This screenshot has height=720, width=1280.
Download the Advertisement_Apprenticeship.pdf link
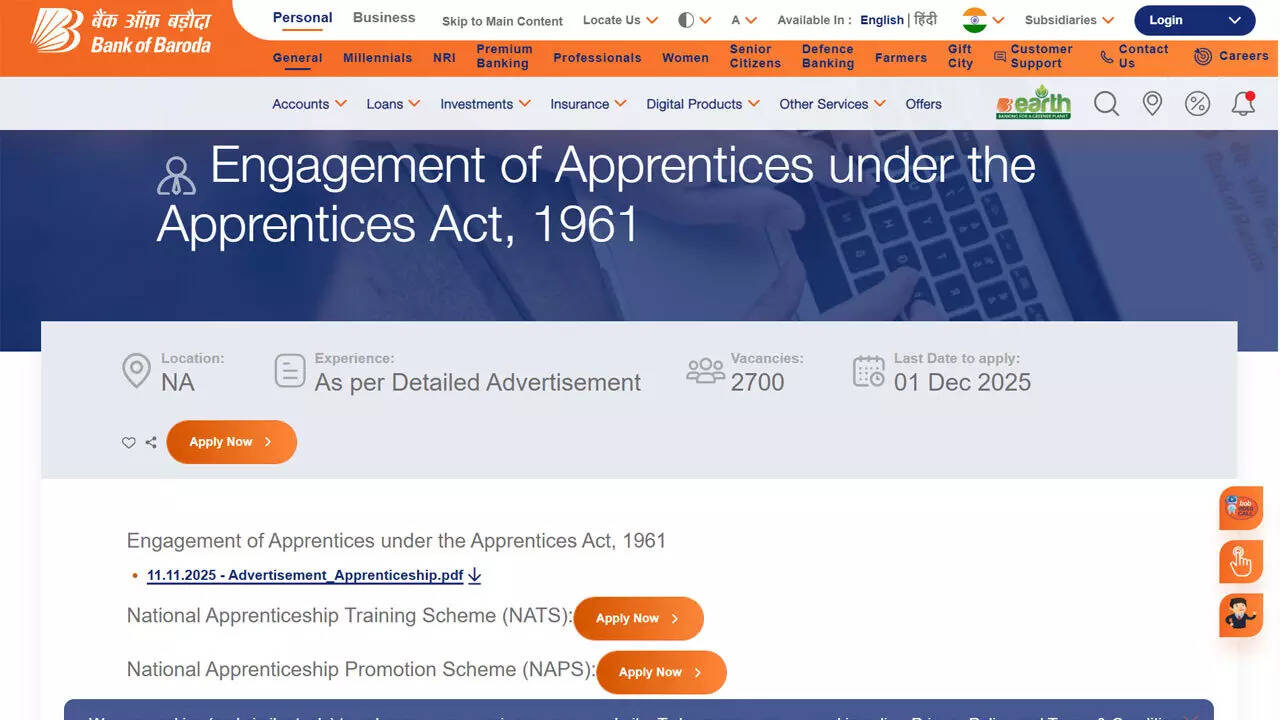[305, 575]
